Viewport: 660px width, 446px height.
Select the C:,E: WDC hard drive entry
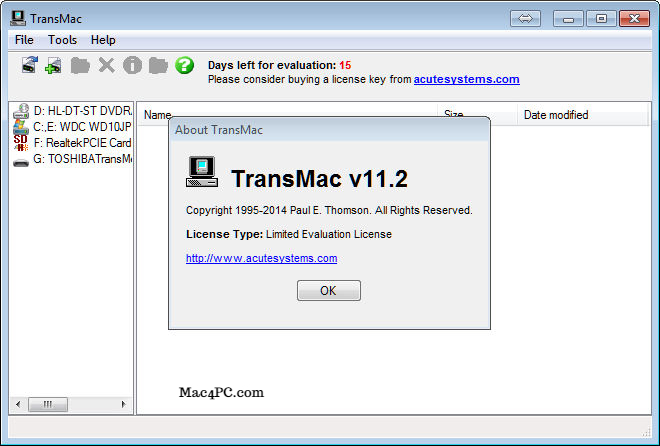(x=73, y=127)
